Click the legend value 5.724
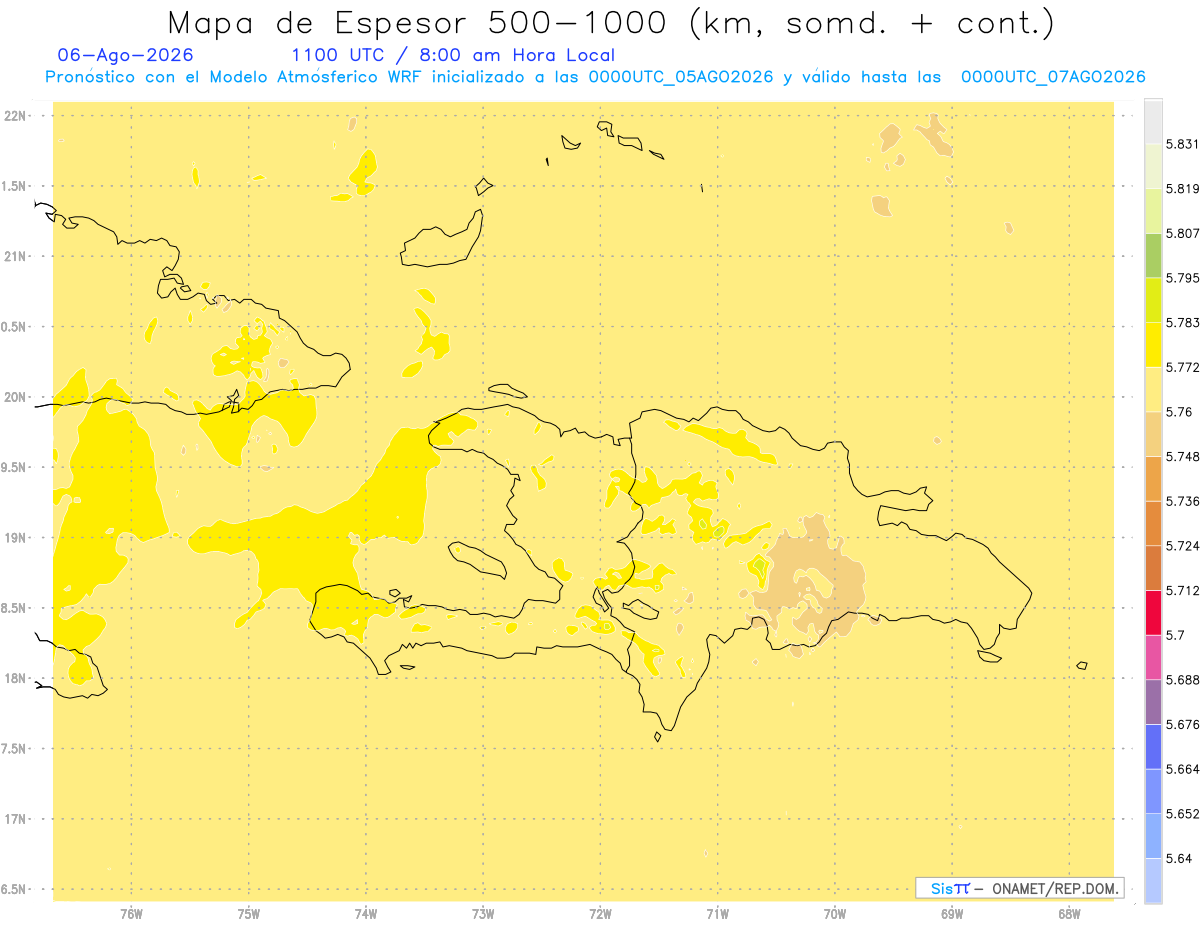 pyautogui.click(x=1183, y=546)
